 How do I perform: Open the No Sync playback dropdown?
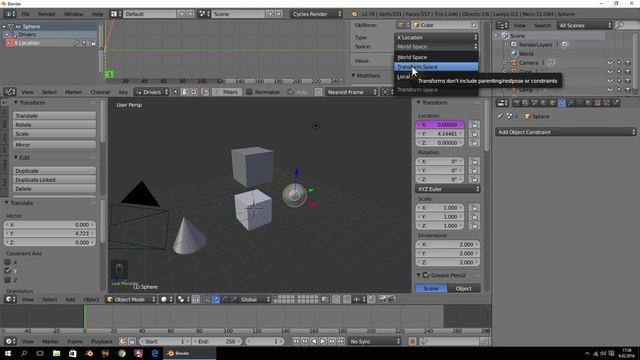[x=374, y=341]
